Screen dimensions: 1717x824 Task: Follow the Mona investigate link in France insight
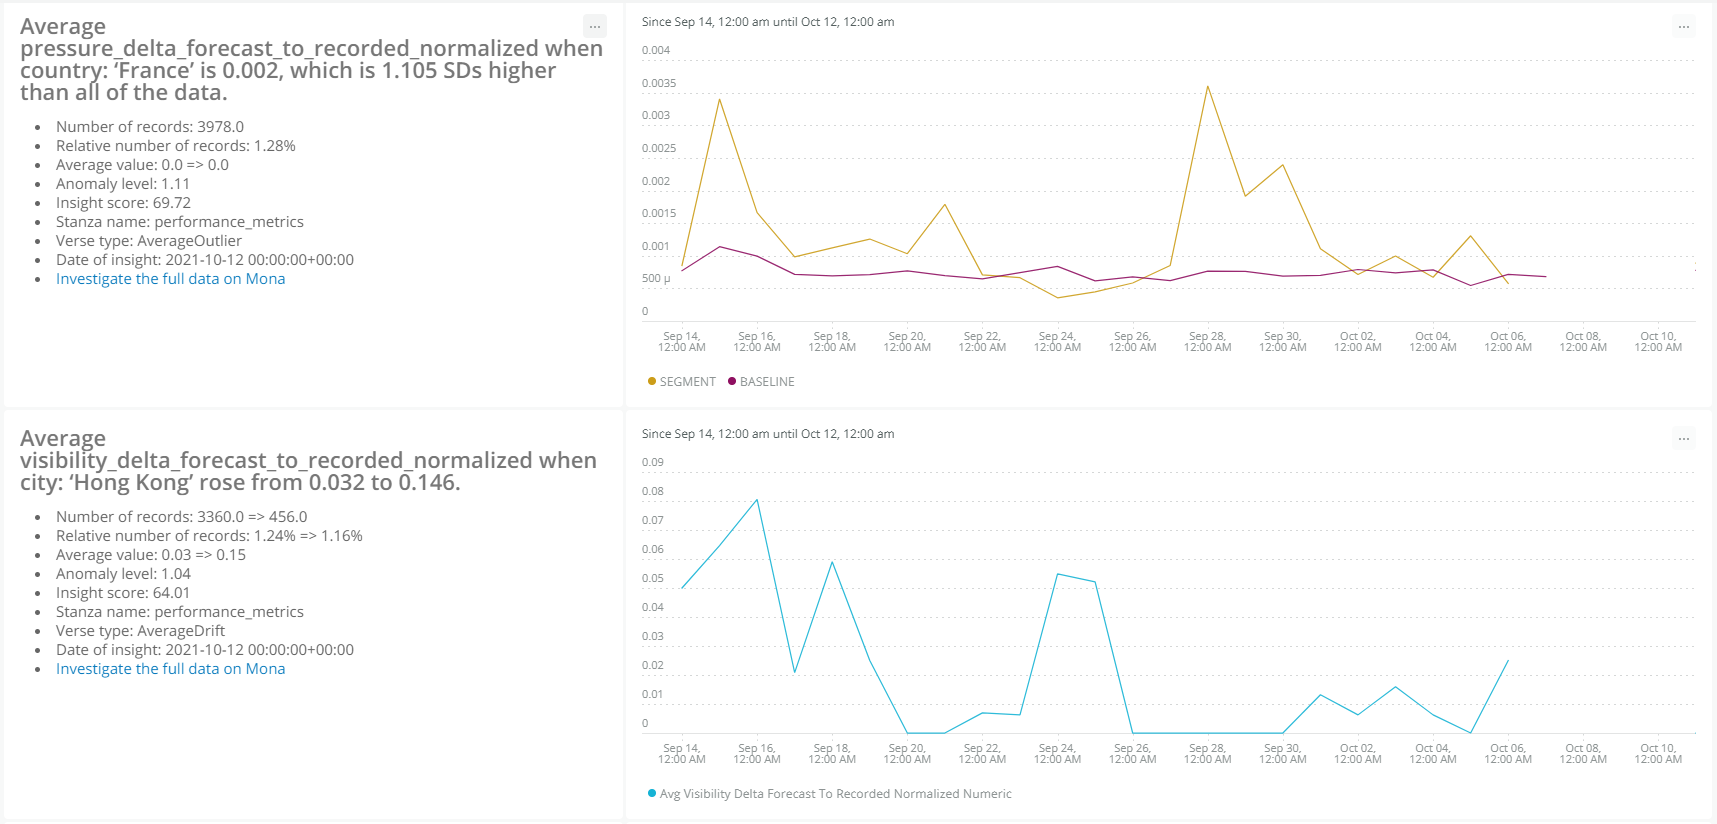170,279
